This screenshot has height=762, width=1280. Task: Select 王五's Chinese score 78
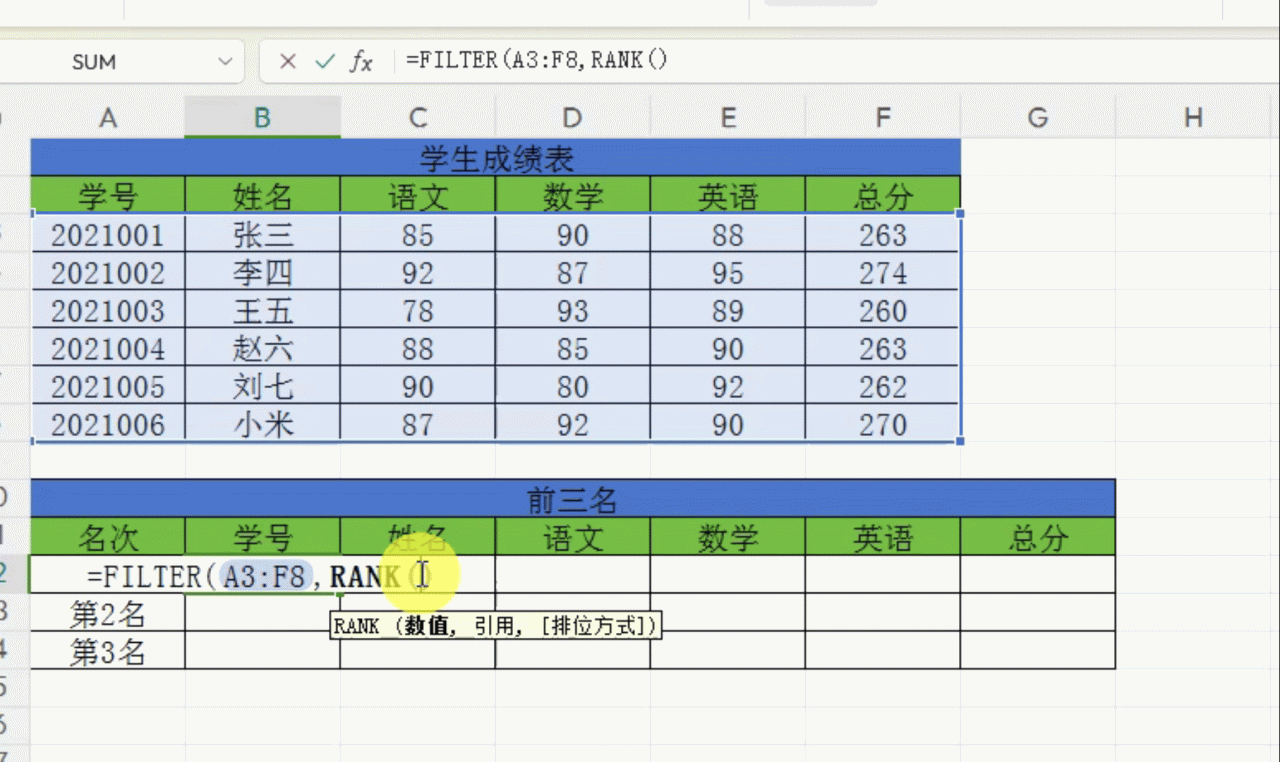[418, 311]
